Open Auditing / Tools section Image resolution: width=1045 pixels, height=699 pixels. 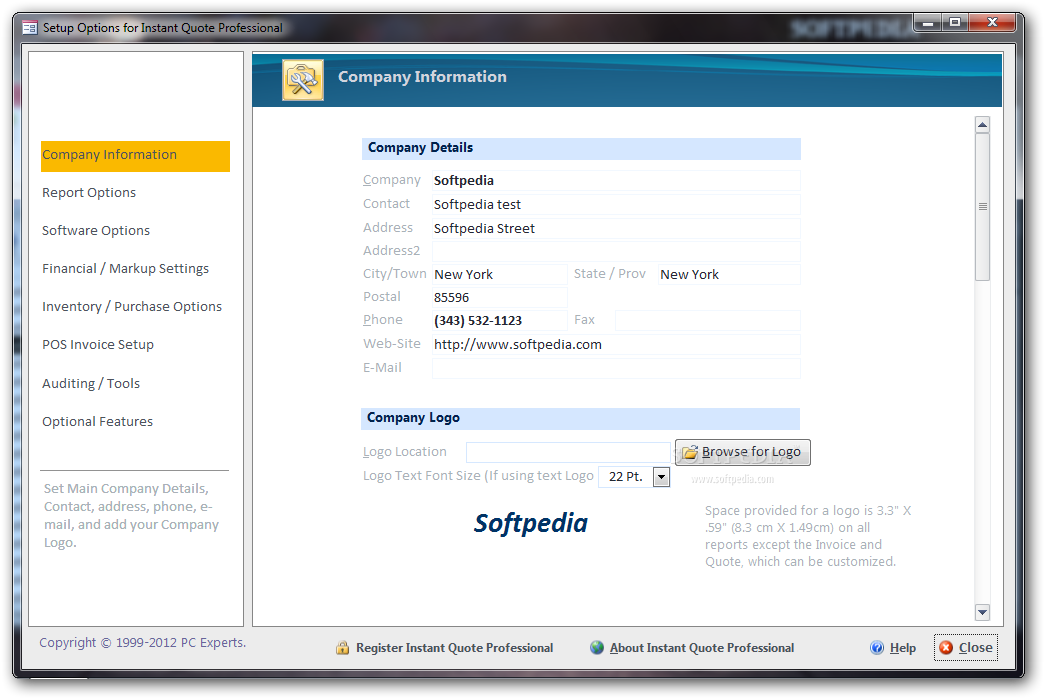click(x=91, y=383)
